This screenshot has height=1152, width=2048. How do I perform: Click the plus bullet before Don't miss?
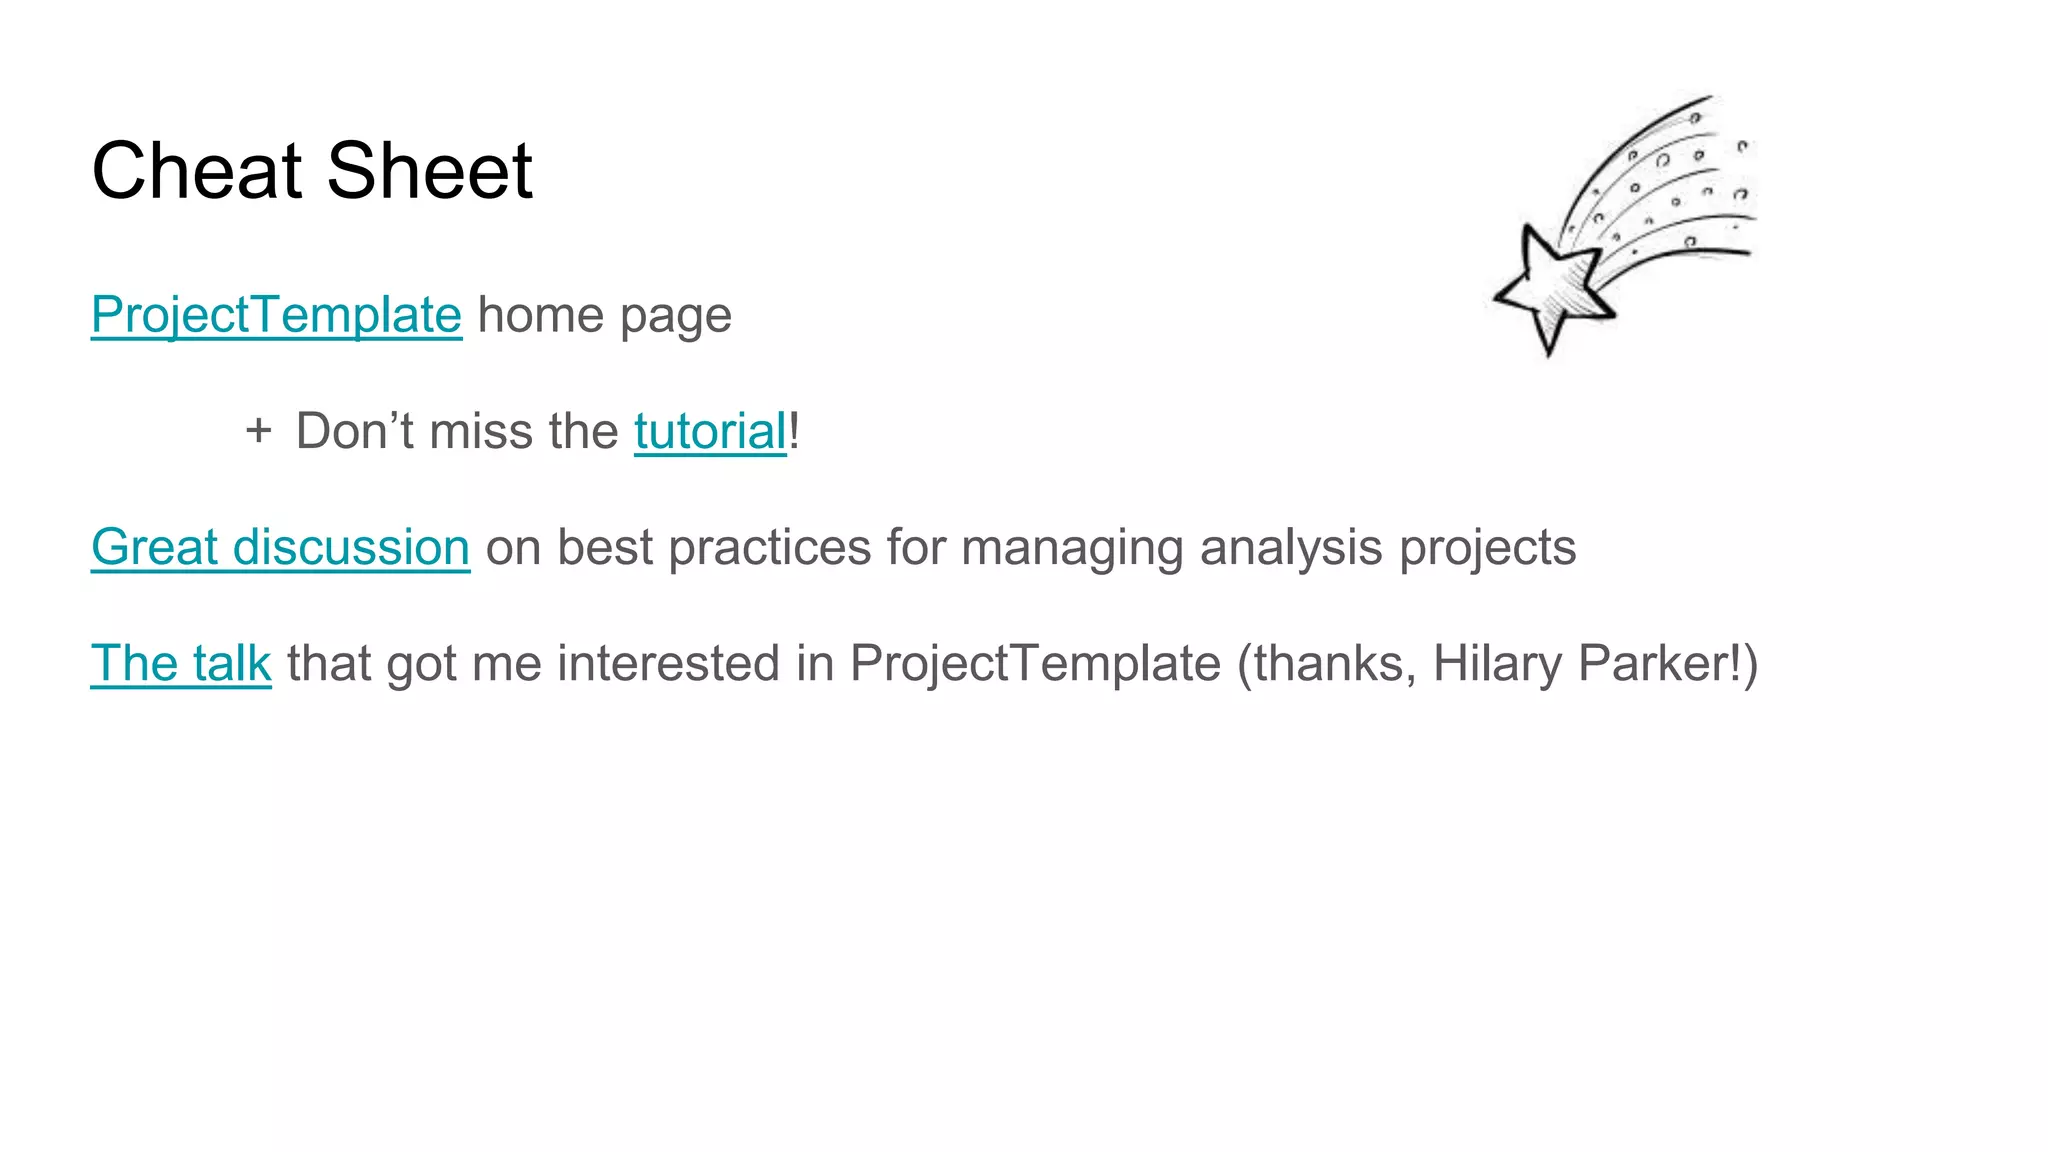click(x=258, y=431)
